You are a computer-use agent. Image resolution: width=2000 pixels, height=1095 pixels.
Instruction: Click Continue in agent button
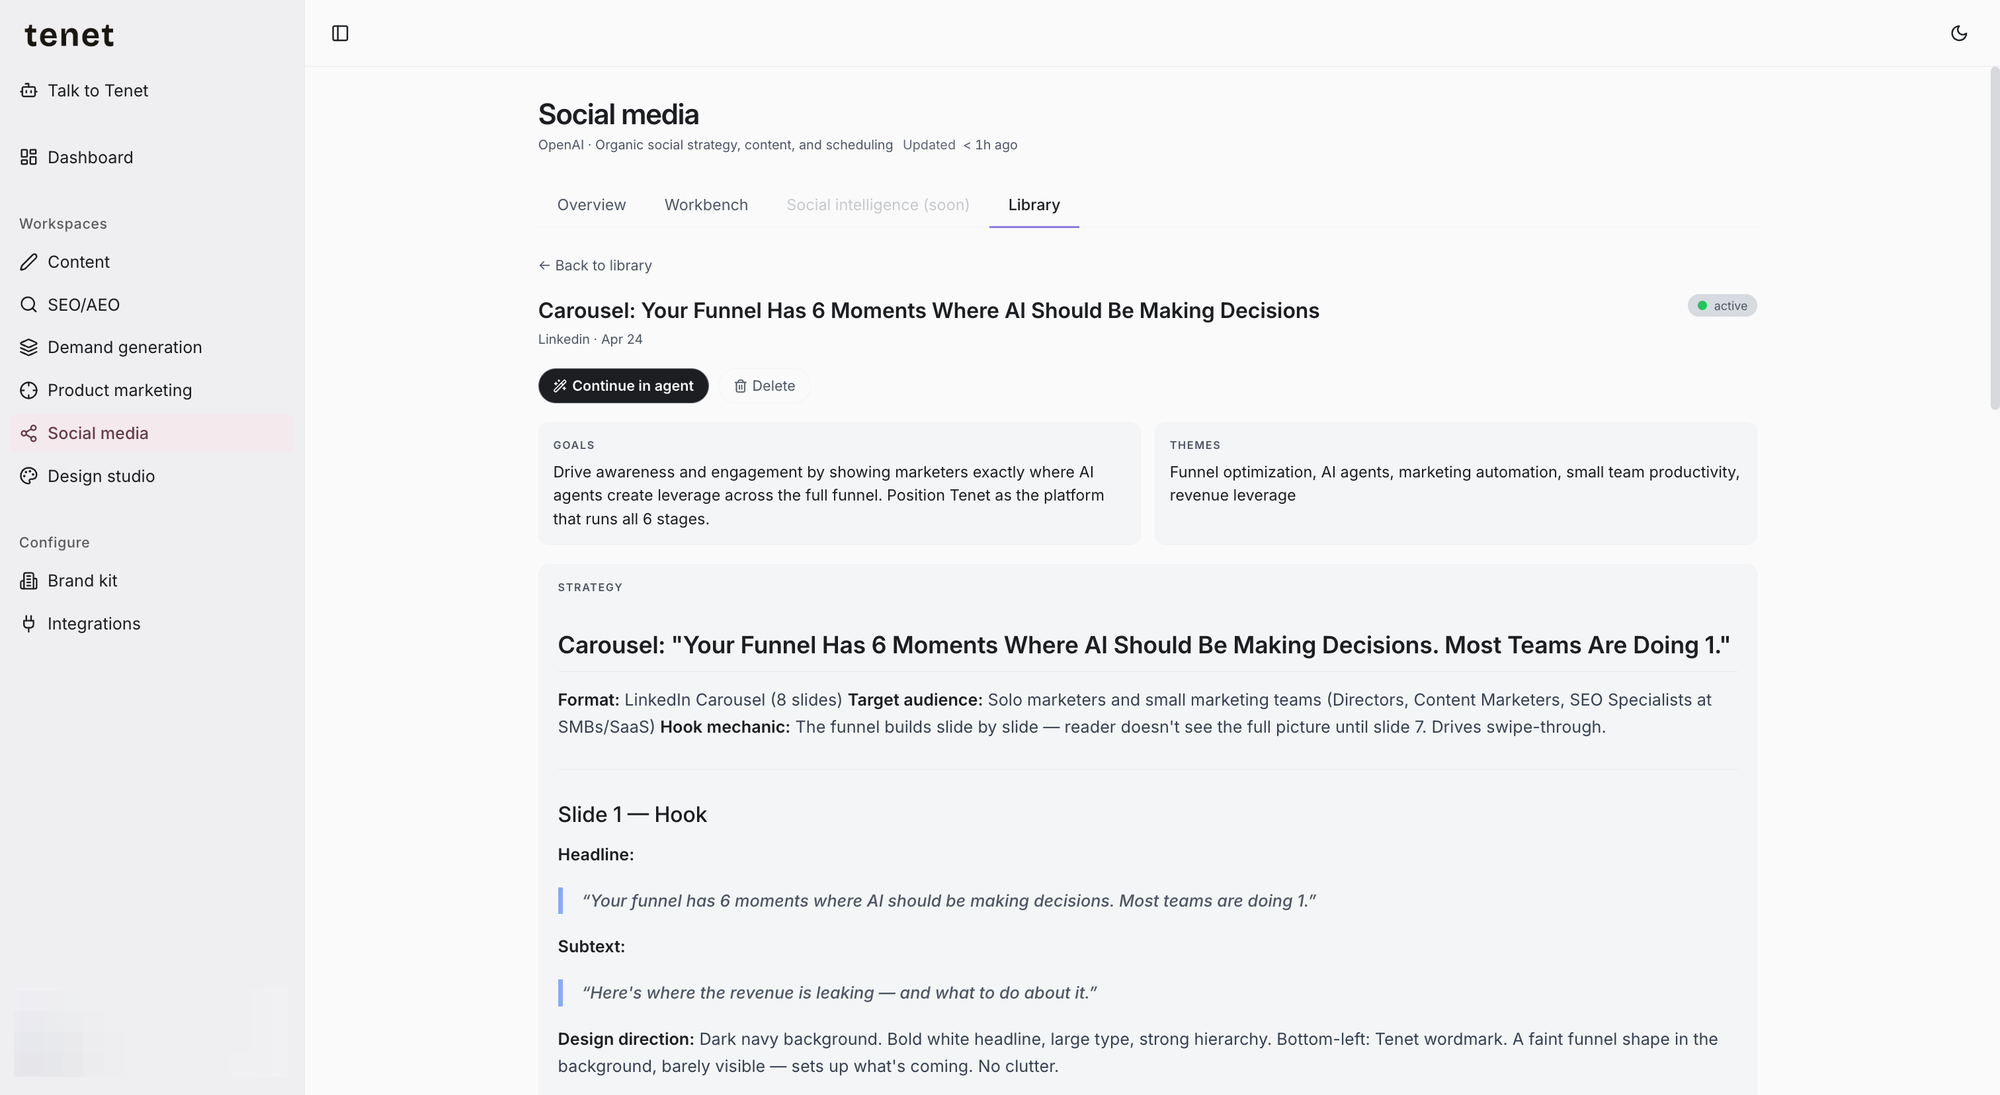[x=623, y=386]
